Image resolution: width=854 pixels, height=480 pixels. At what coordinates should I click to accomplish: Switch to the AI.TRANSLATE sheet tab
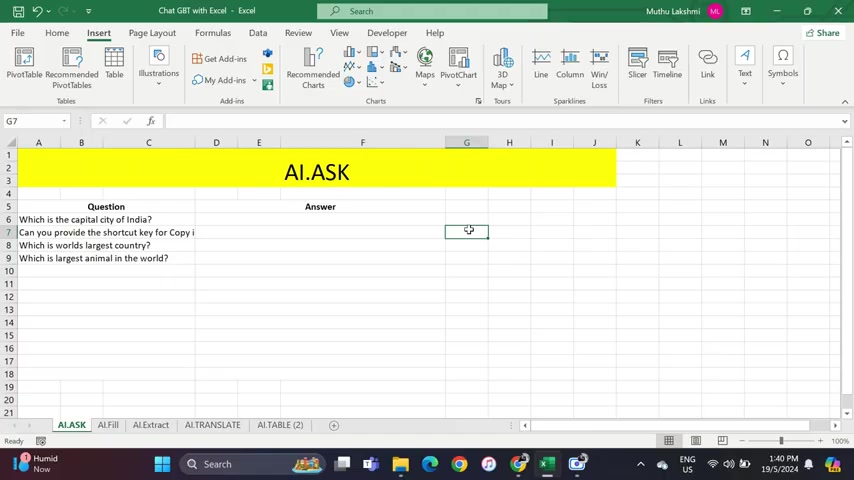click(x=212, y=425)
